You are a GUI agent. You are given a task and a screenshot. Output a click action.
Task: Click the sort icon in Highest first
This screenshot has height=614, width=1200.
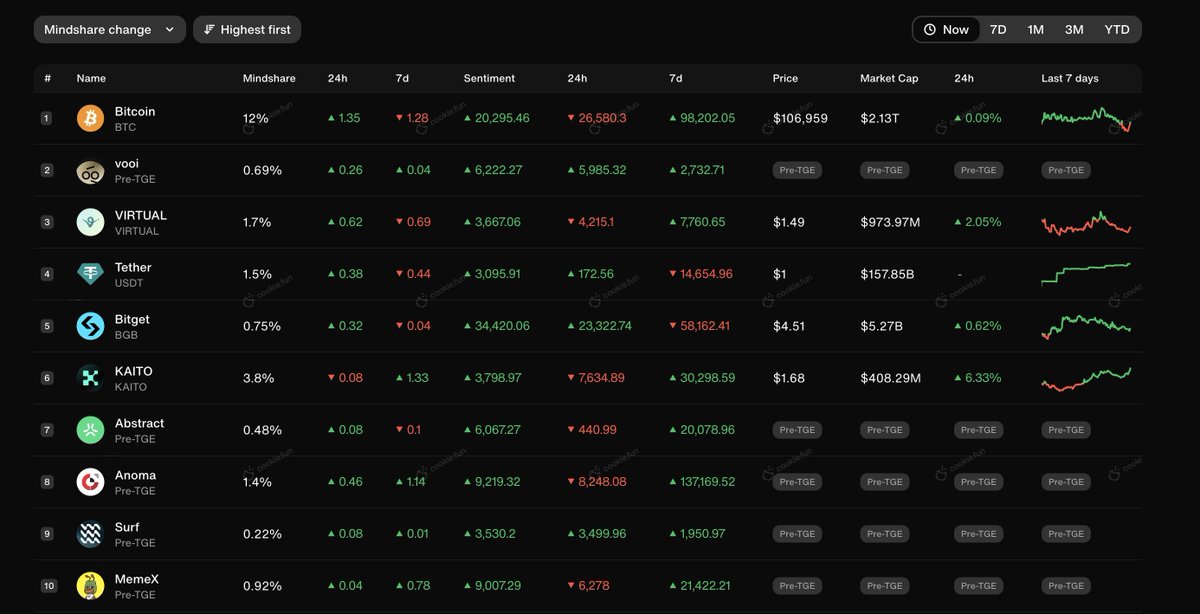click(209, 30)
